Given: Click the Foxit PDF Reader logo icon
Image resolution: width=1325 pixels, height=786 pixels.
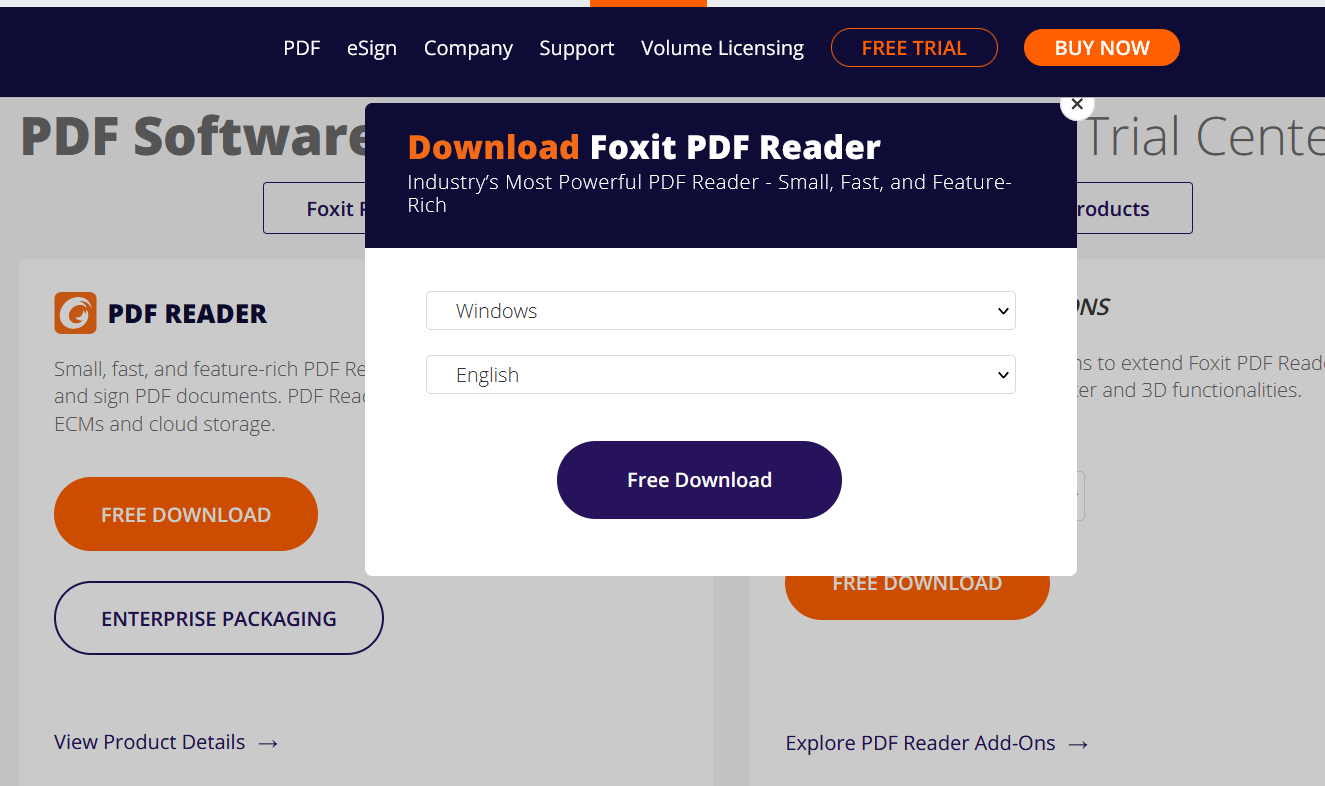Looking at the screenshot, I should point(75,313).
